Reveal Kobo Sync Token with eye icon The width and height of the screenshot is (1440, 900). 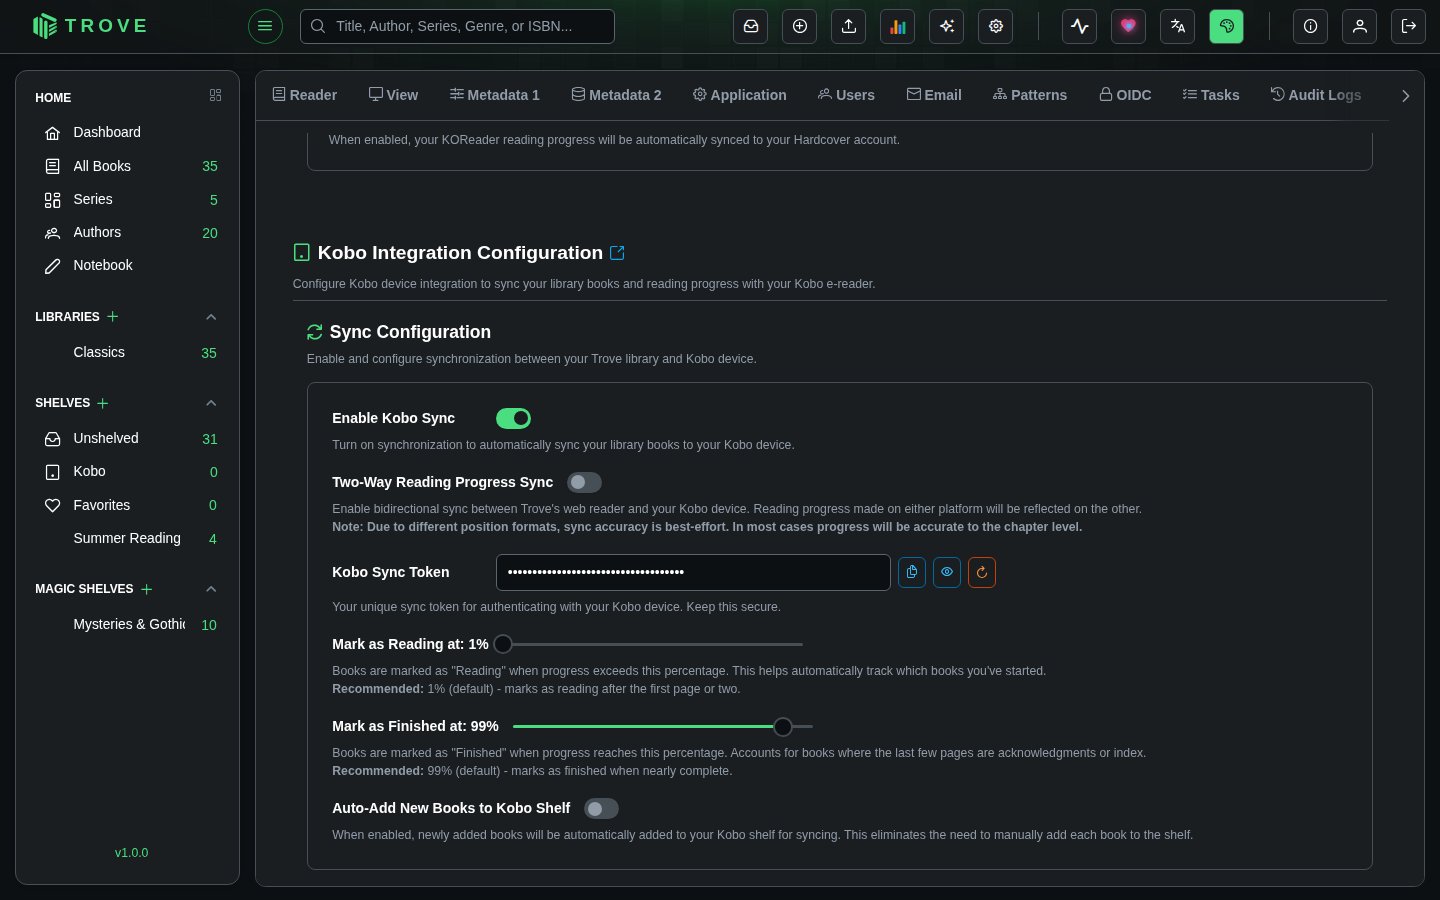947,572
